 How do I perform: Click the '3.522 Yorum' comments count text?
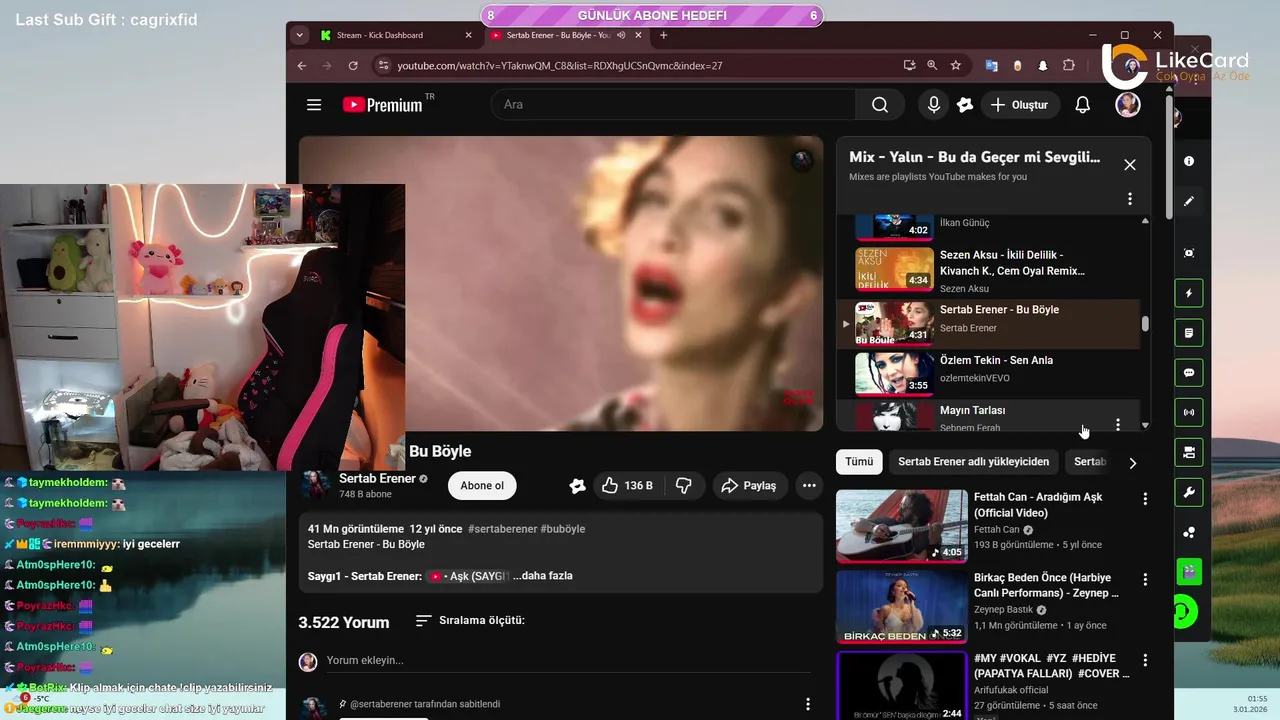point(343,622)
